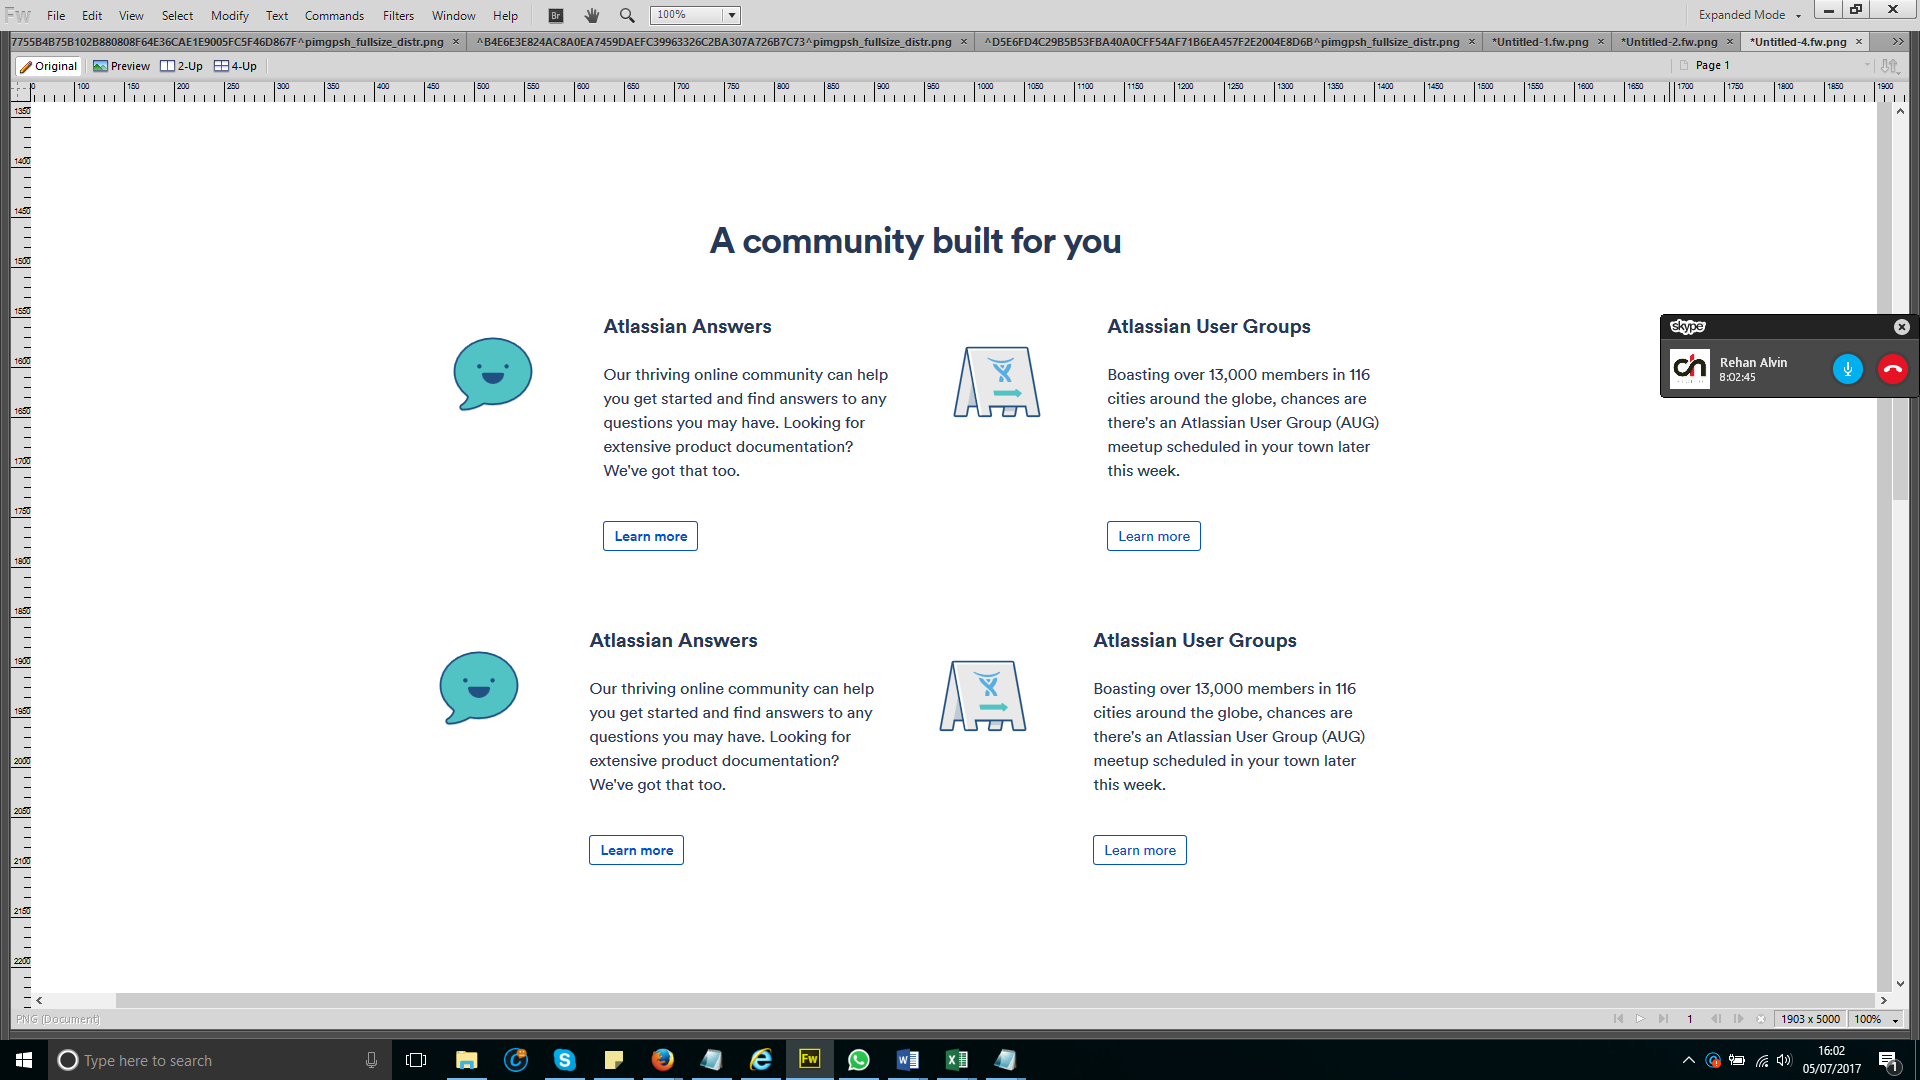
Task: Open File Explorer from the taskbar
Action: 466,1060
